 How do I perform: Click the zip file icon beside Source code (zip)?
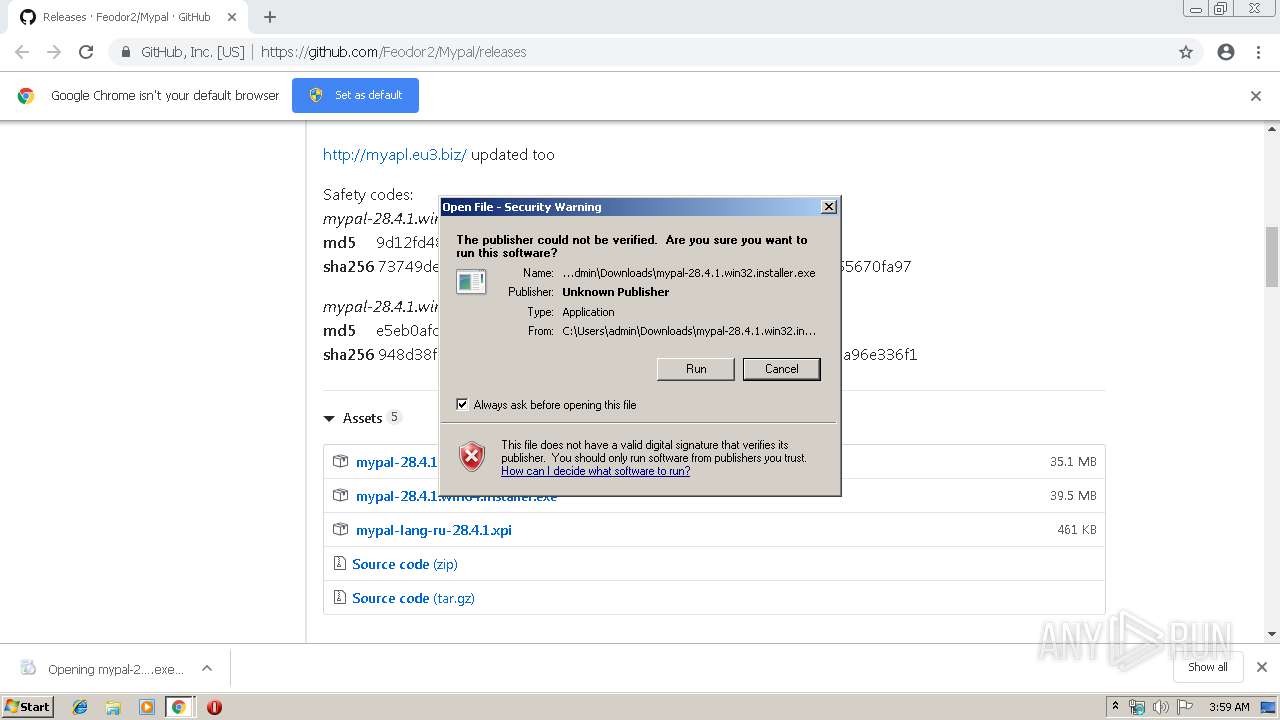[x=340, y=563]
